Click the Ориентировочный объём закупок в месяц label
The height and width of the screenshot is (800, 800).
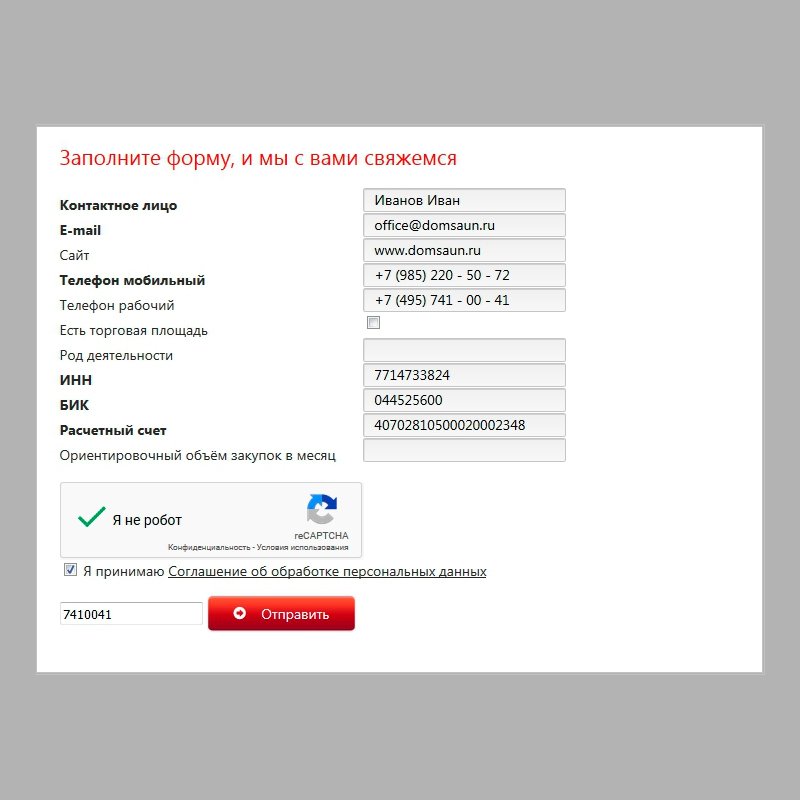click(197, 455)
